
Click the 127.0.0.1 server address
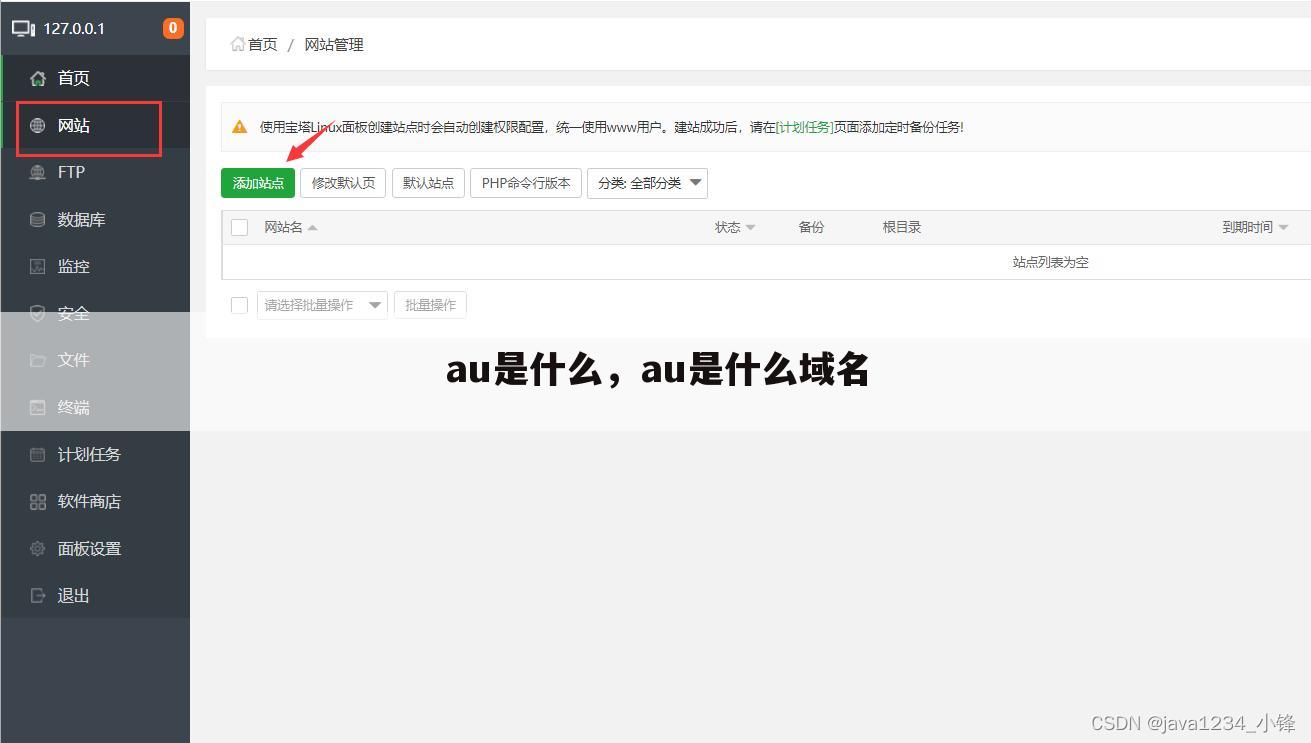click(74, 28)
